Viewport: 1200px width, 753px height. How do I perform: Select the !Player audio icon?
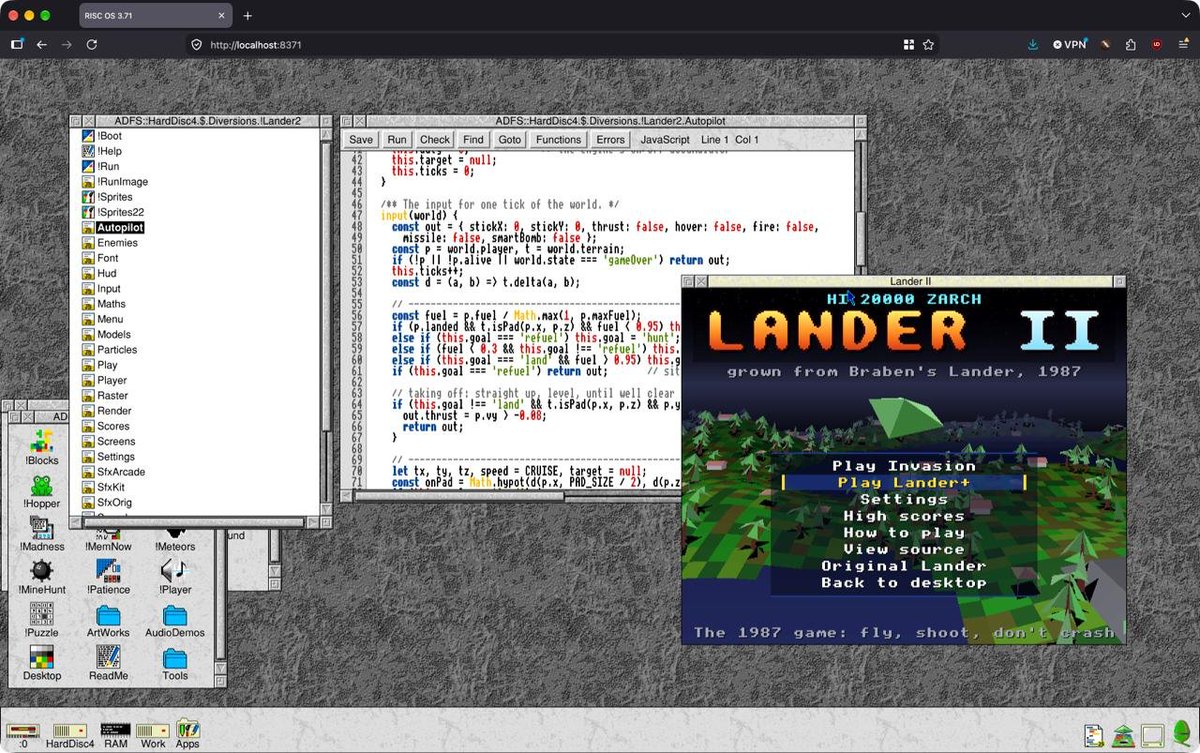pos(175,577)
